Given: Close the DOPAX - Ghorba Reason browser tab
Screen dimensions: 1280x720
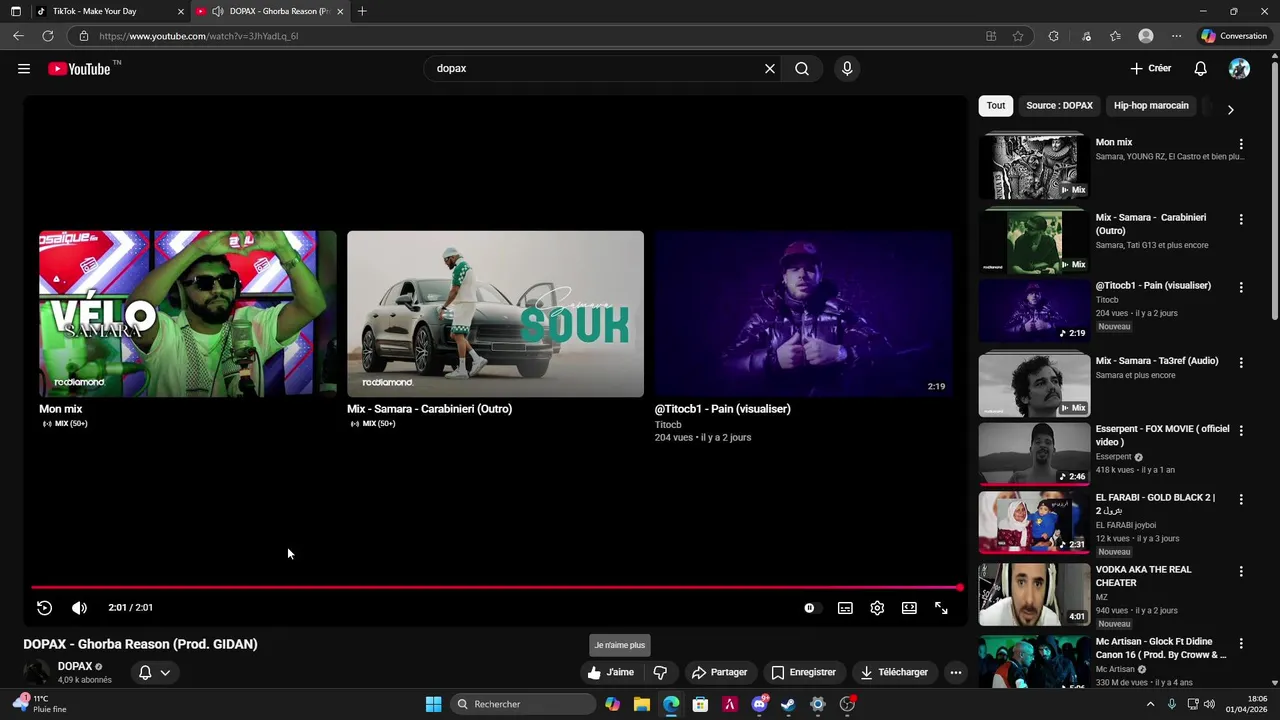Looking at the screenshot, I should [x=341, y=11].
